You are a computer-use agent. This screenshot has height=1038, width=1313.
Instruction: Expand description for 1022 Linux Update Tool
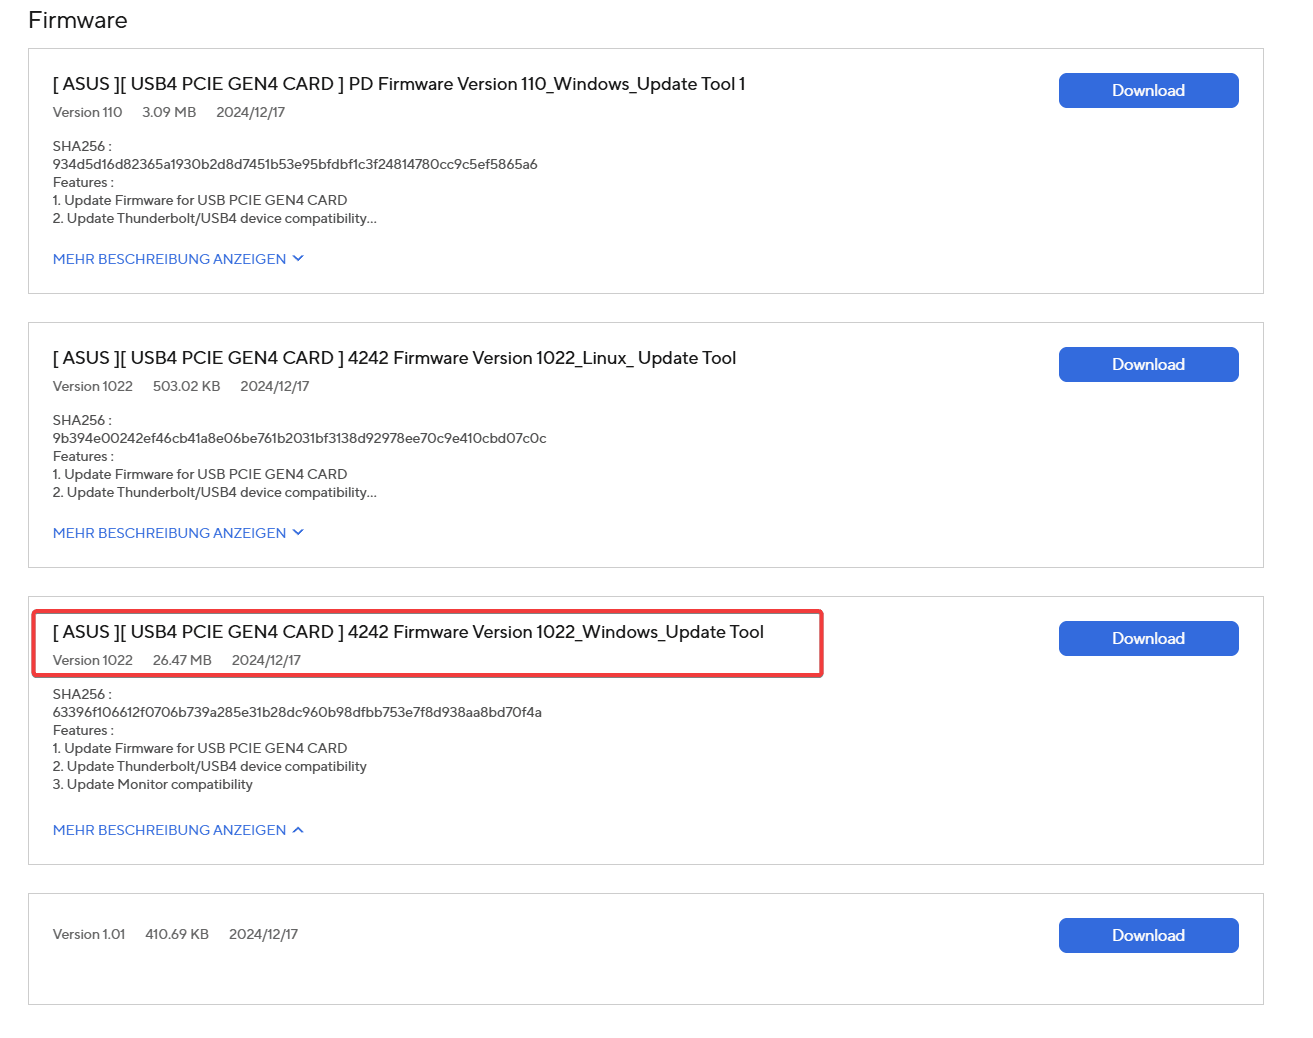pos(178,533)
